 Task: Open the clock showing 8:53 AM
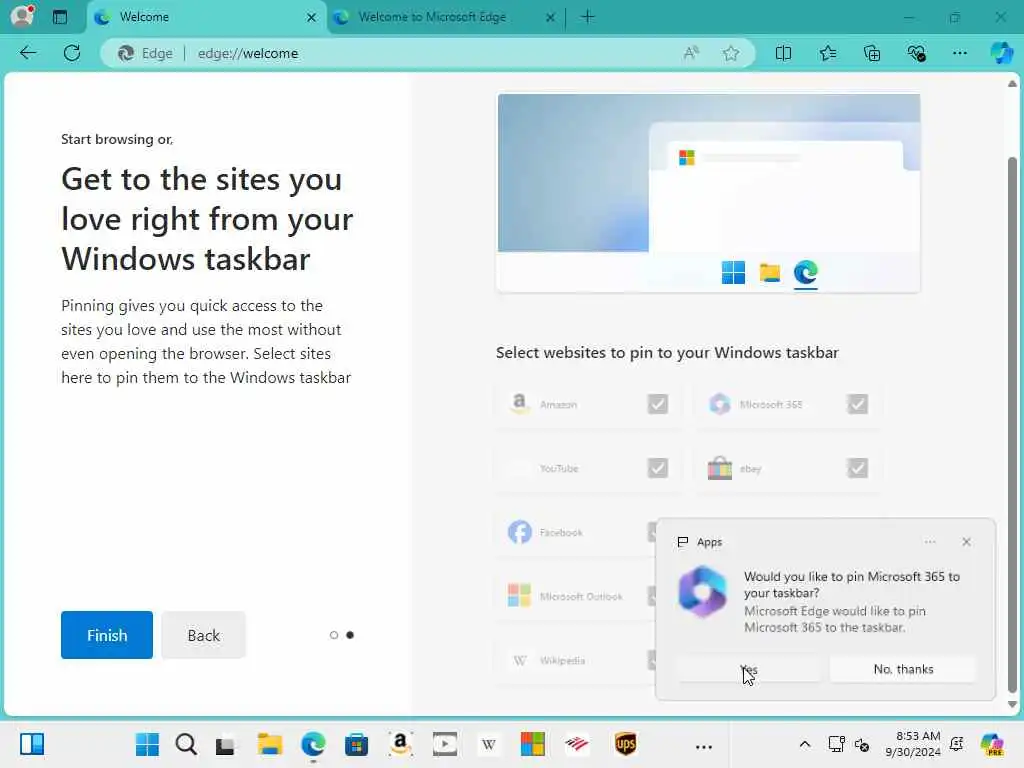click(x=913, y=744)
